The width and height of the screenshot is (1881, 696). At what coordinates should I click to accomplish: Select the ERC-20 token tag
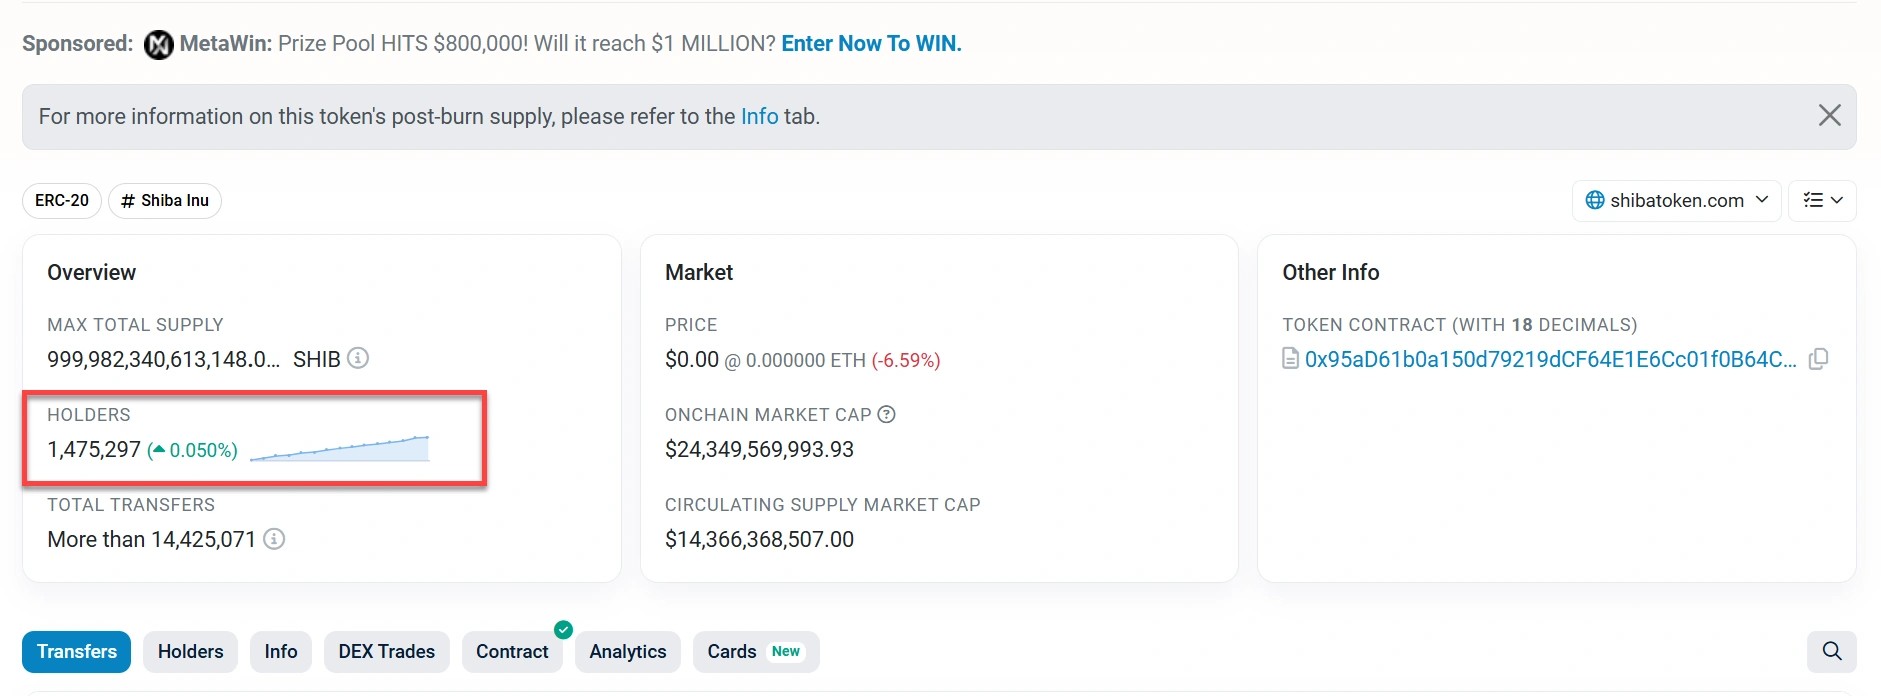[x=61, y=200]
